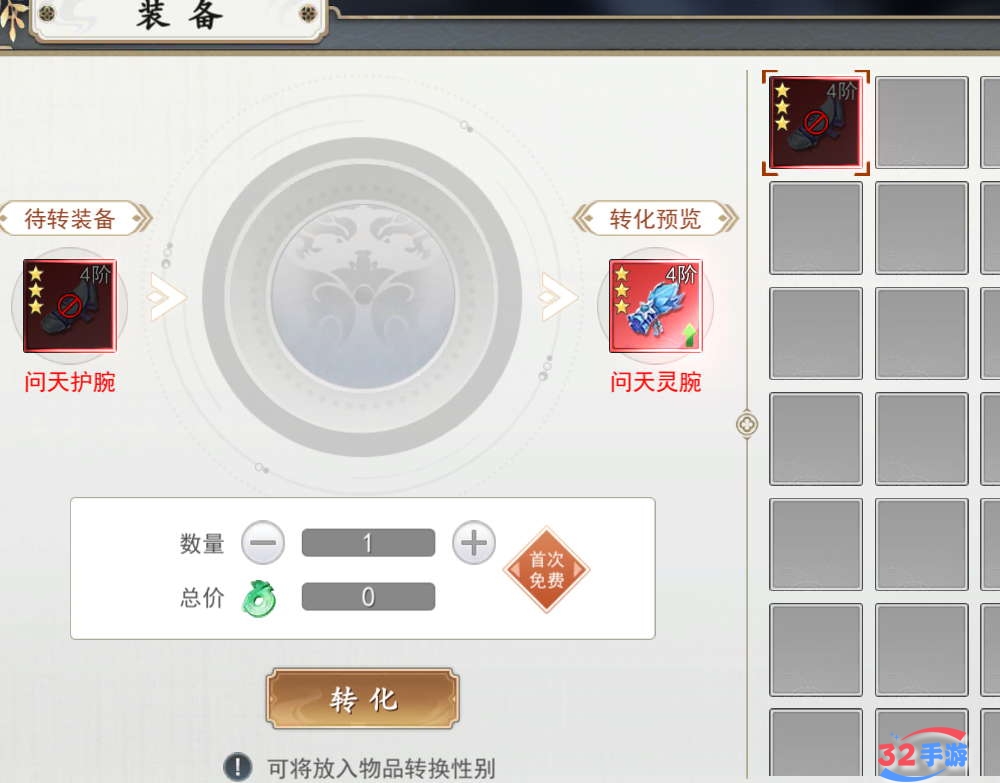Decrease quantity with the minus button
The height and width of the screenshot is (783, 1000).
pos(263,543)
